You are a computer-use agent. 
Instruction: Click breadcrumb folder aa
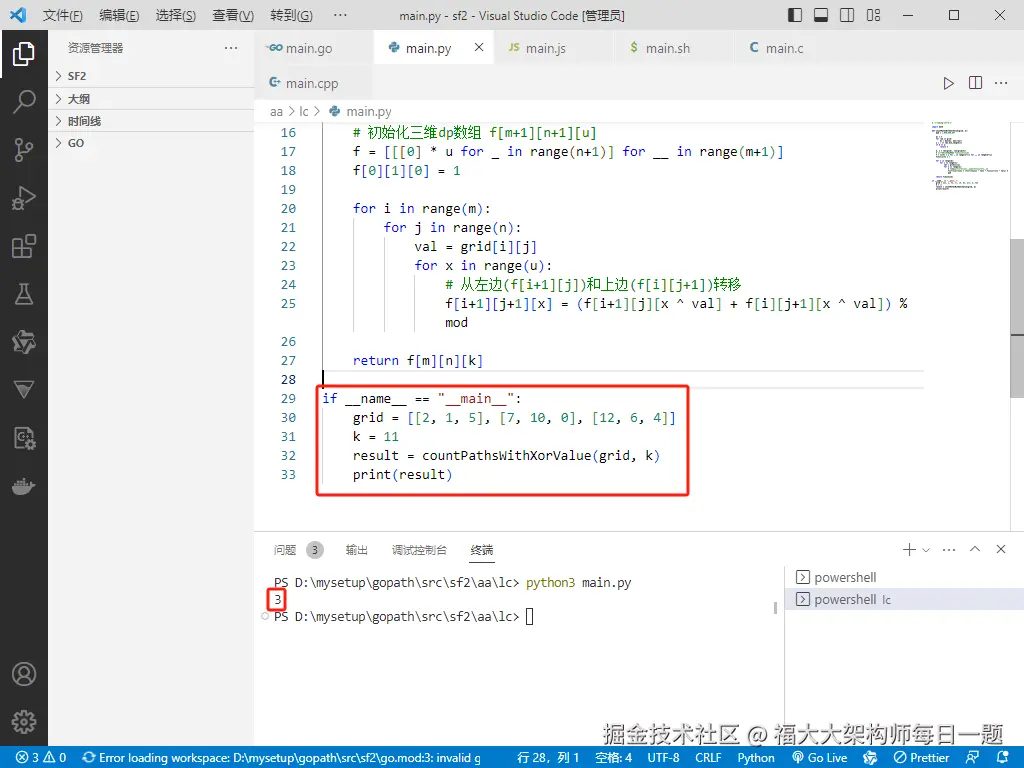(276, 112)
